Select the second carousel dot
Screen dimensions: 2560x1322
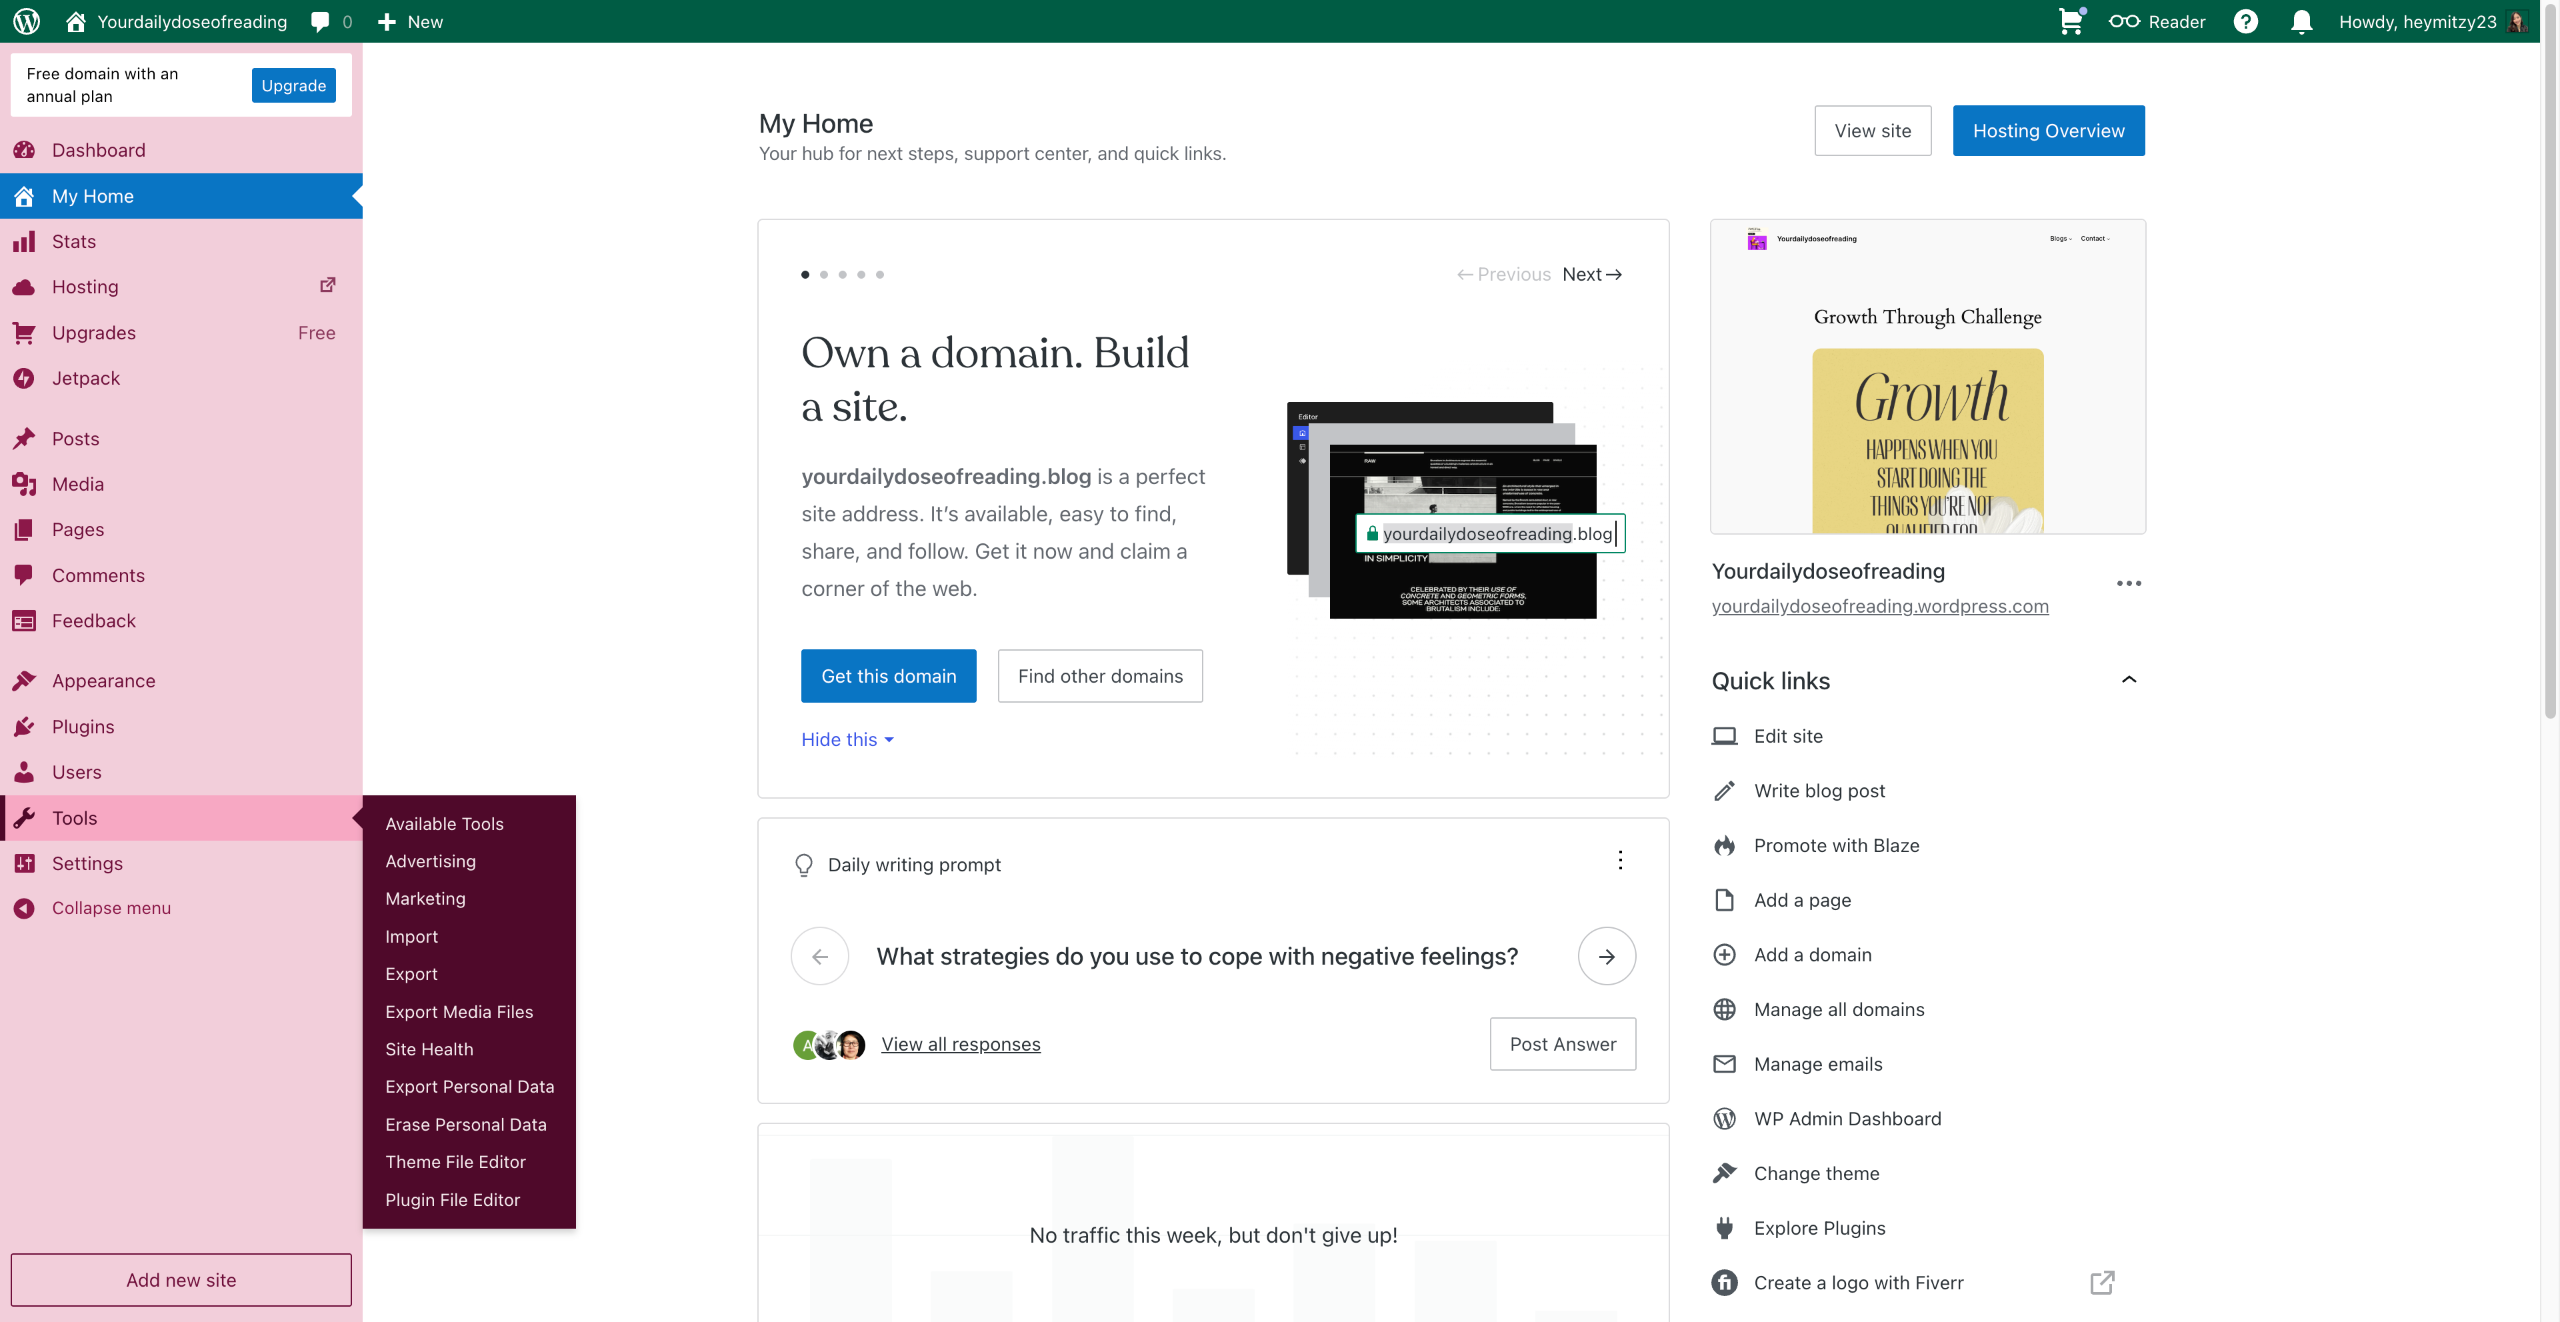(824, 274)
